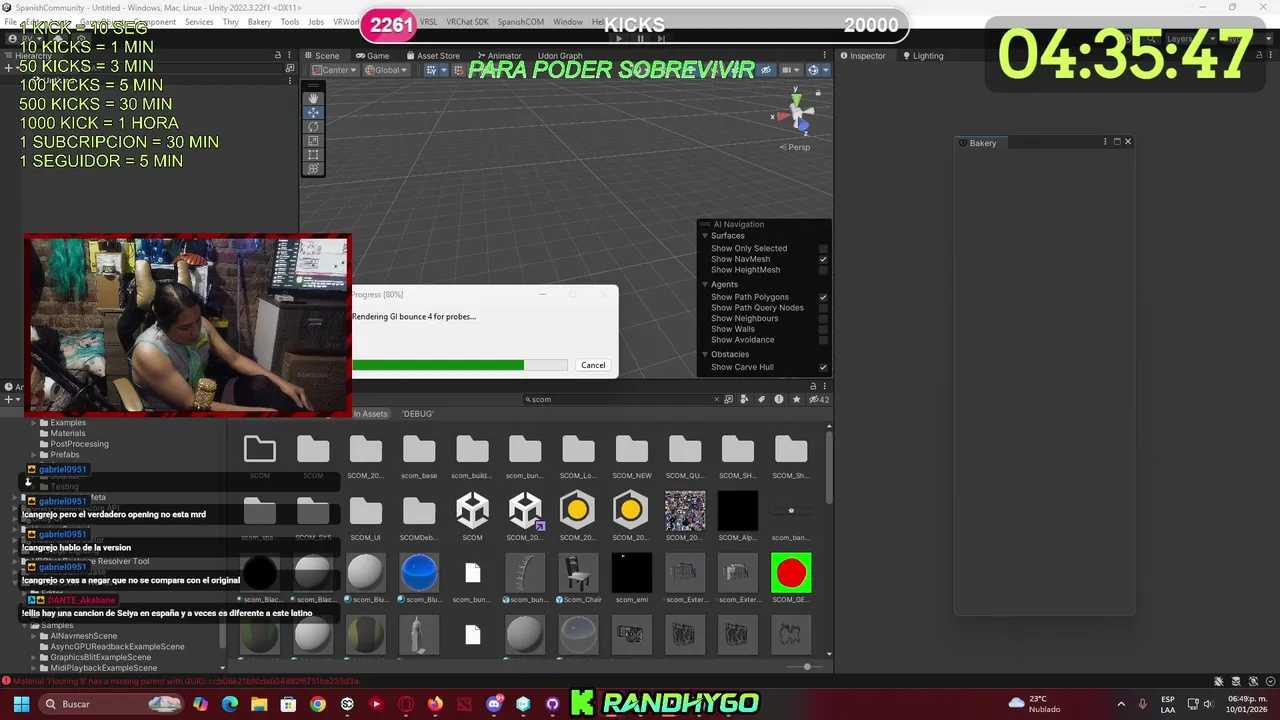Image resolution: width=1280 pixels, height=720 pixels.
Task: Switch to the Lighting tab
Action: (923, 56)
